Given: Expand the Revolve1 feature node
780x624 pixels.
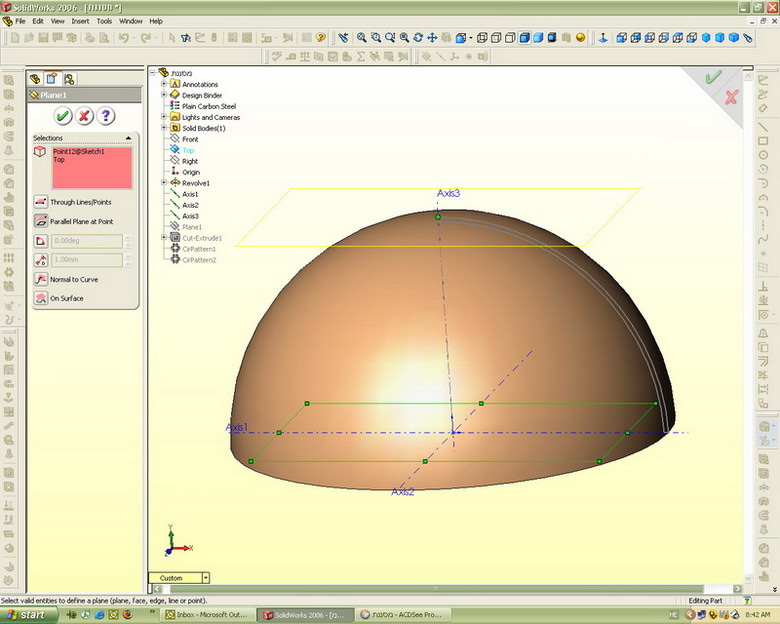Looking at the screenshot, I should pyautogui.click(x=163, y=183).
